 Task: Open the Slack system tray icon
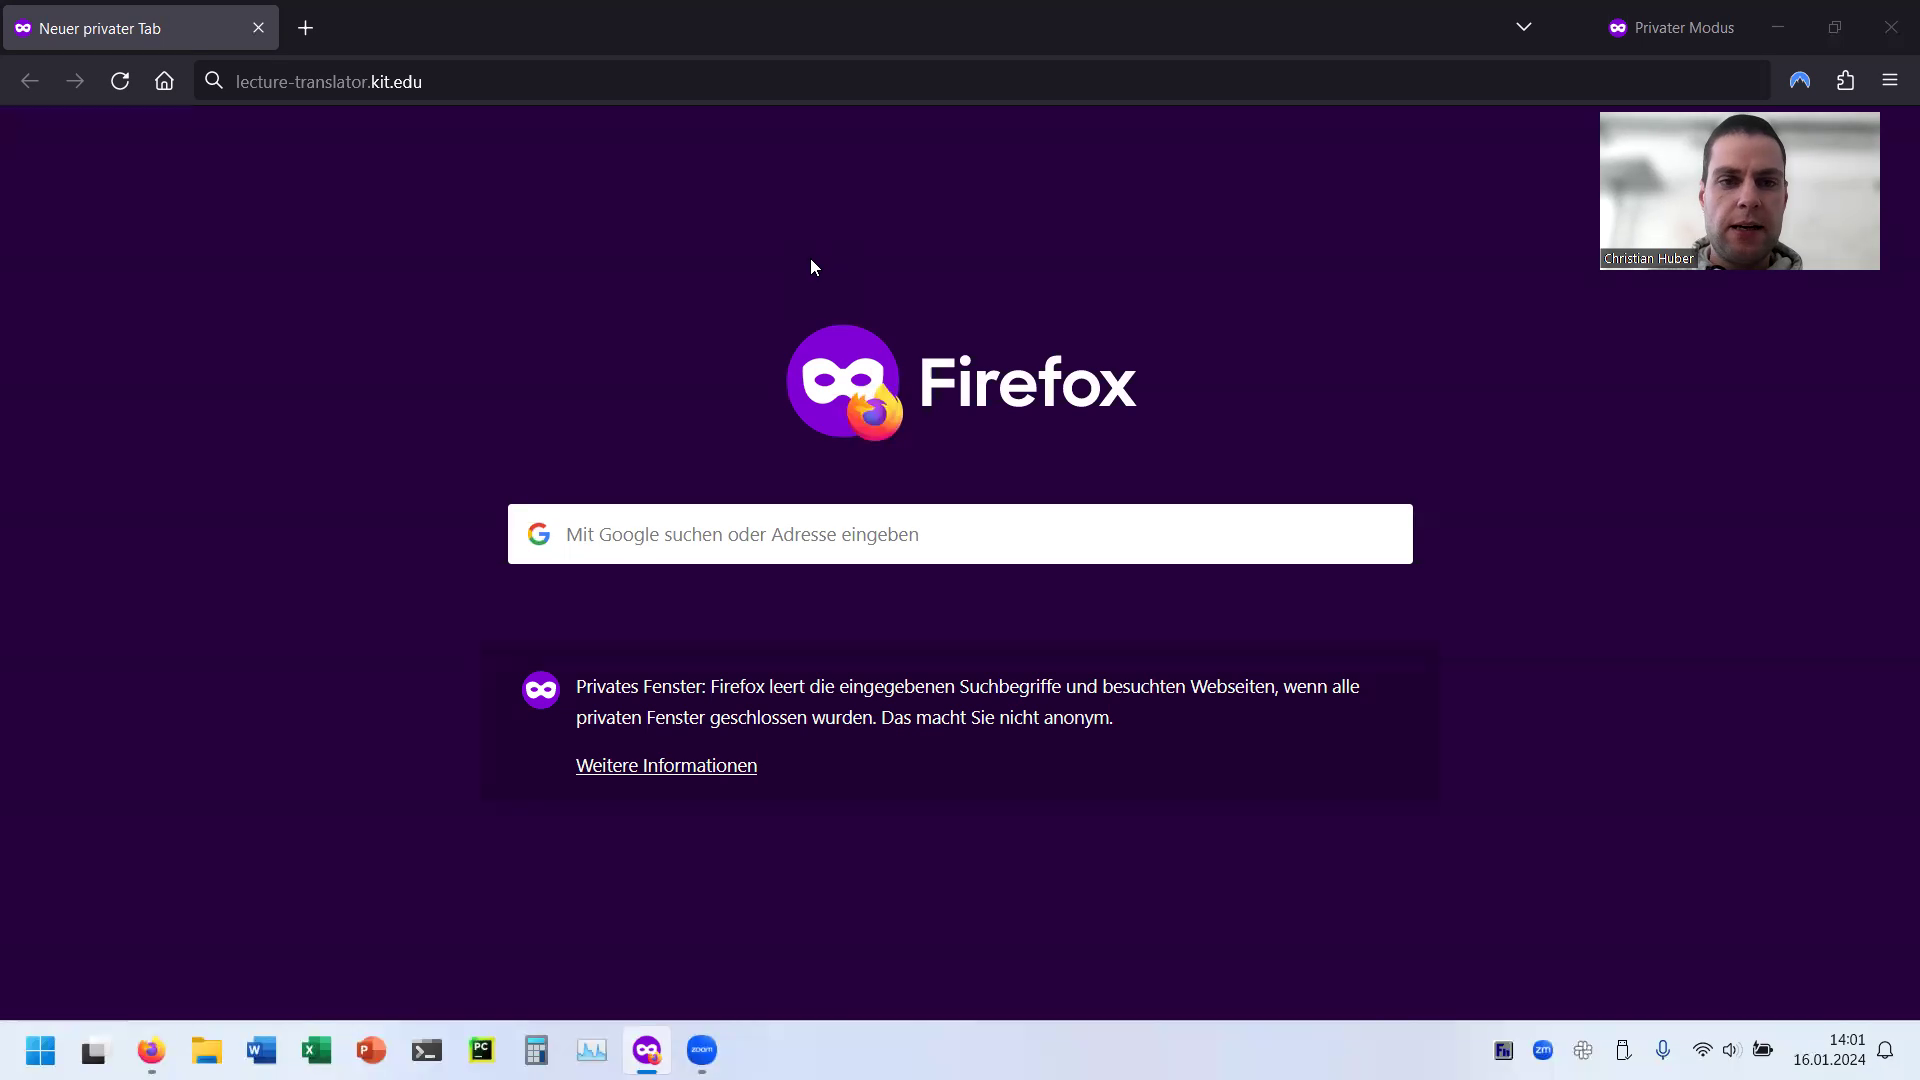(1583, 1050)
